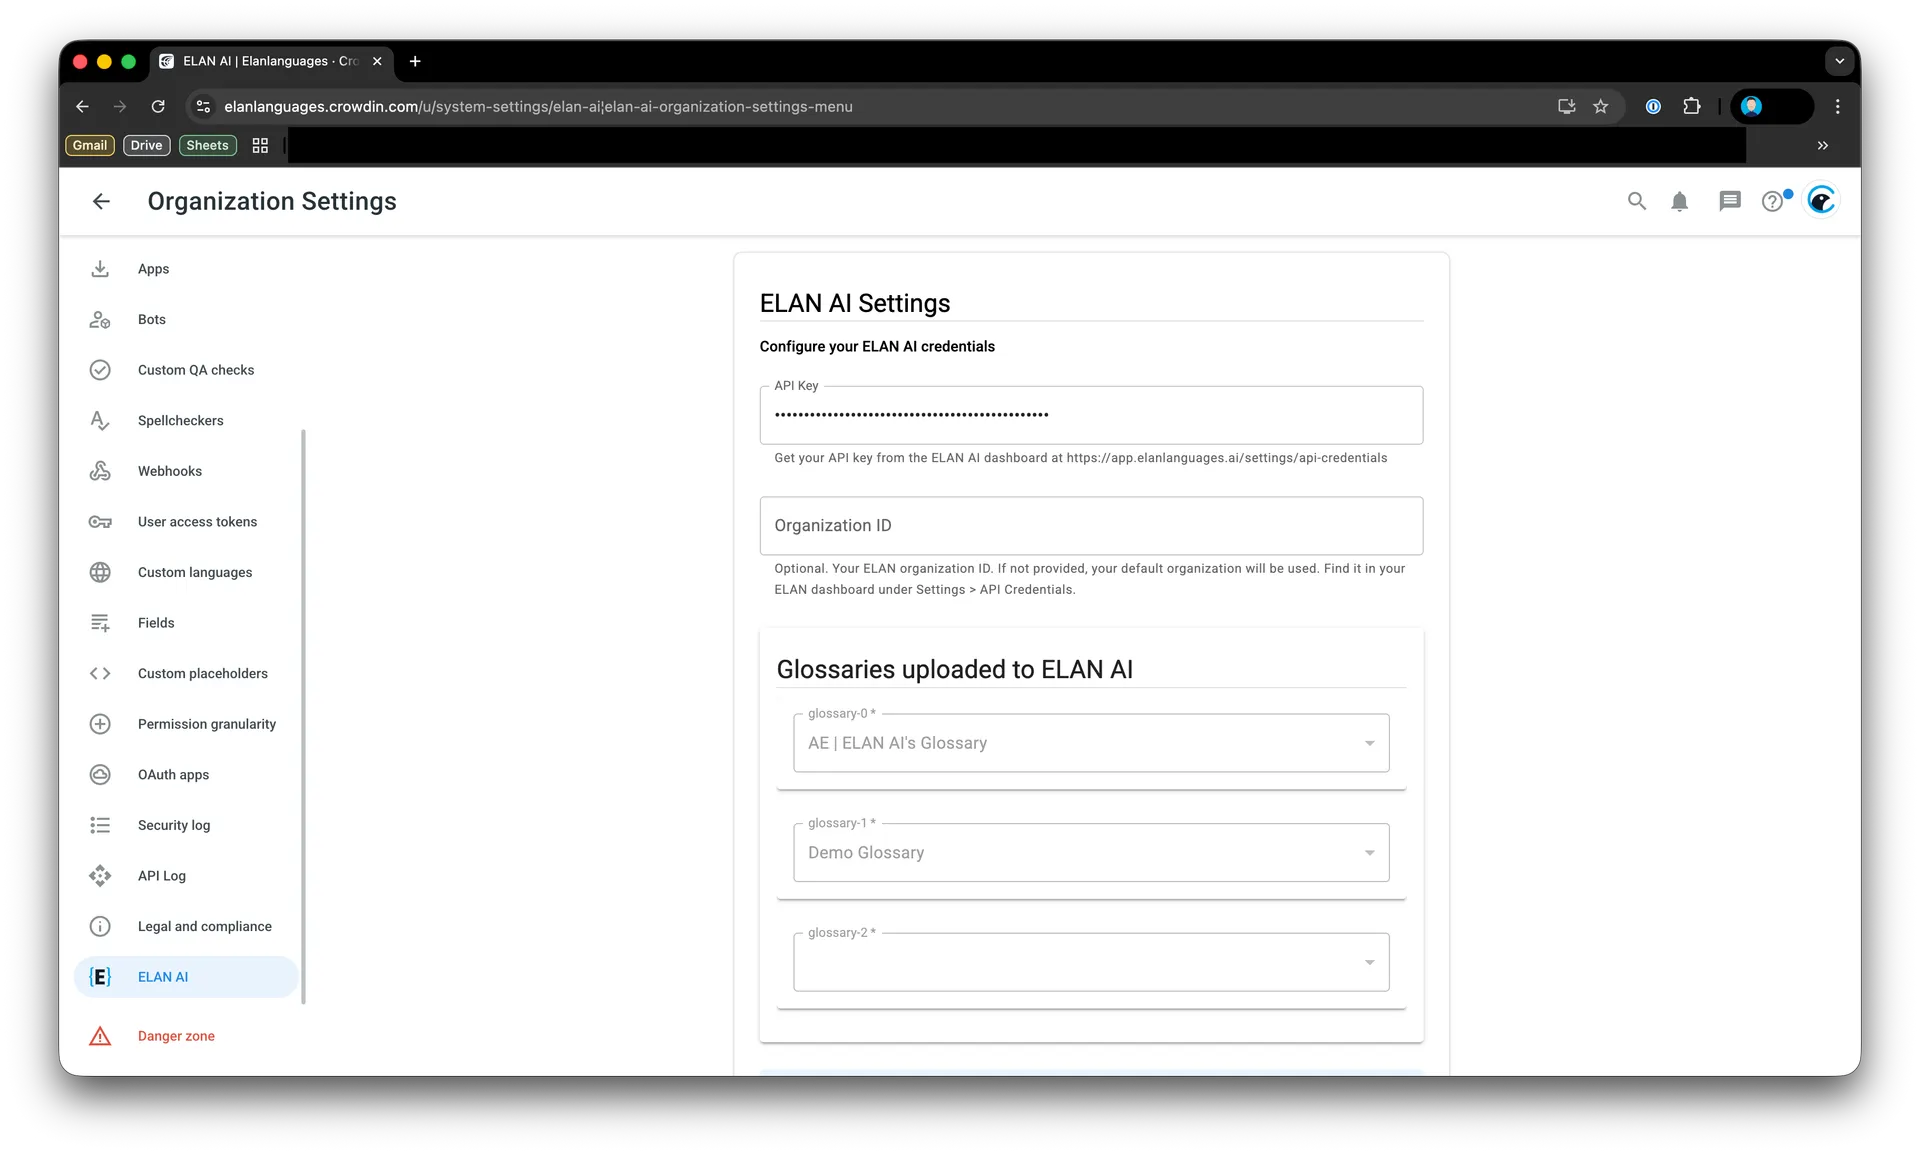This screenshot has width=1920, height=1154.
Task: Select the Bots section icon
Action: tap(100, 319)
